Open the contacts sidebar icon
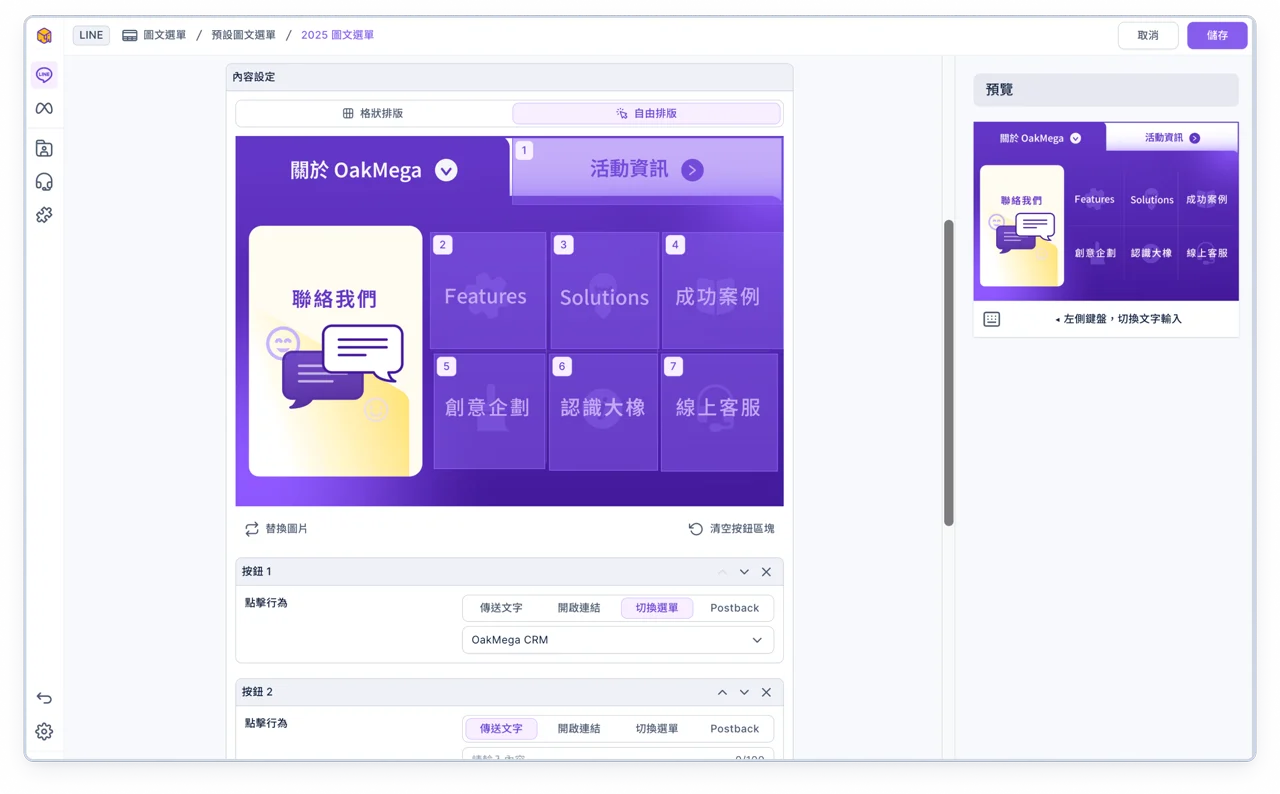The width and height of the screenshot is (1280, 794). 44,149
